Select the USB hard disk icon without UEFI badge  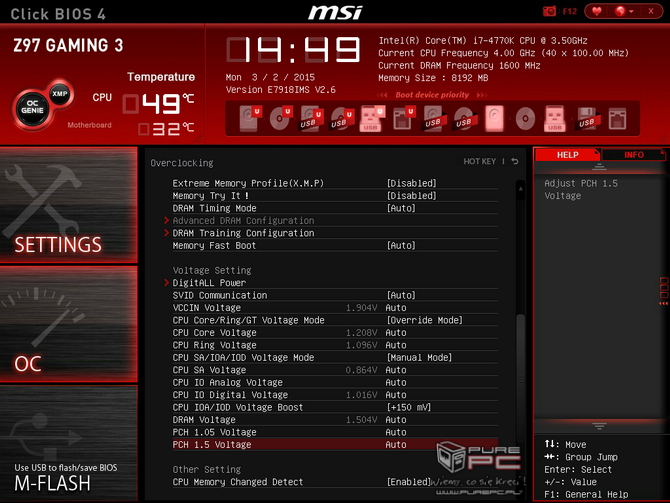(x=435, y=118)
